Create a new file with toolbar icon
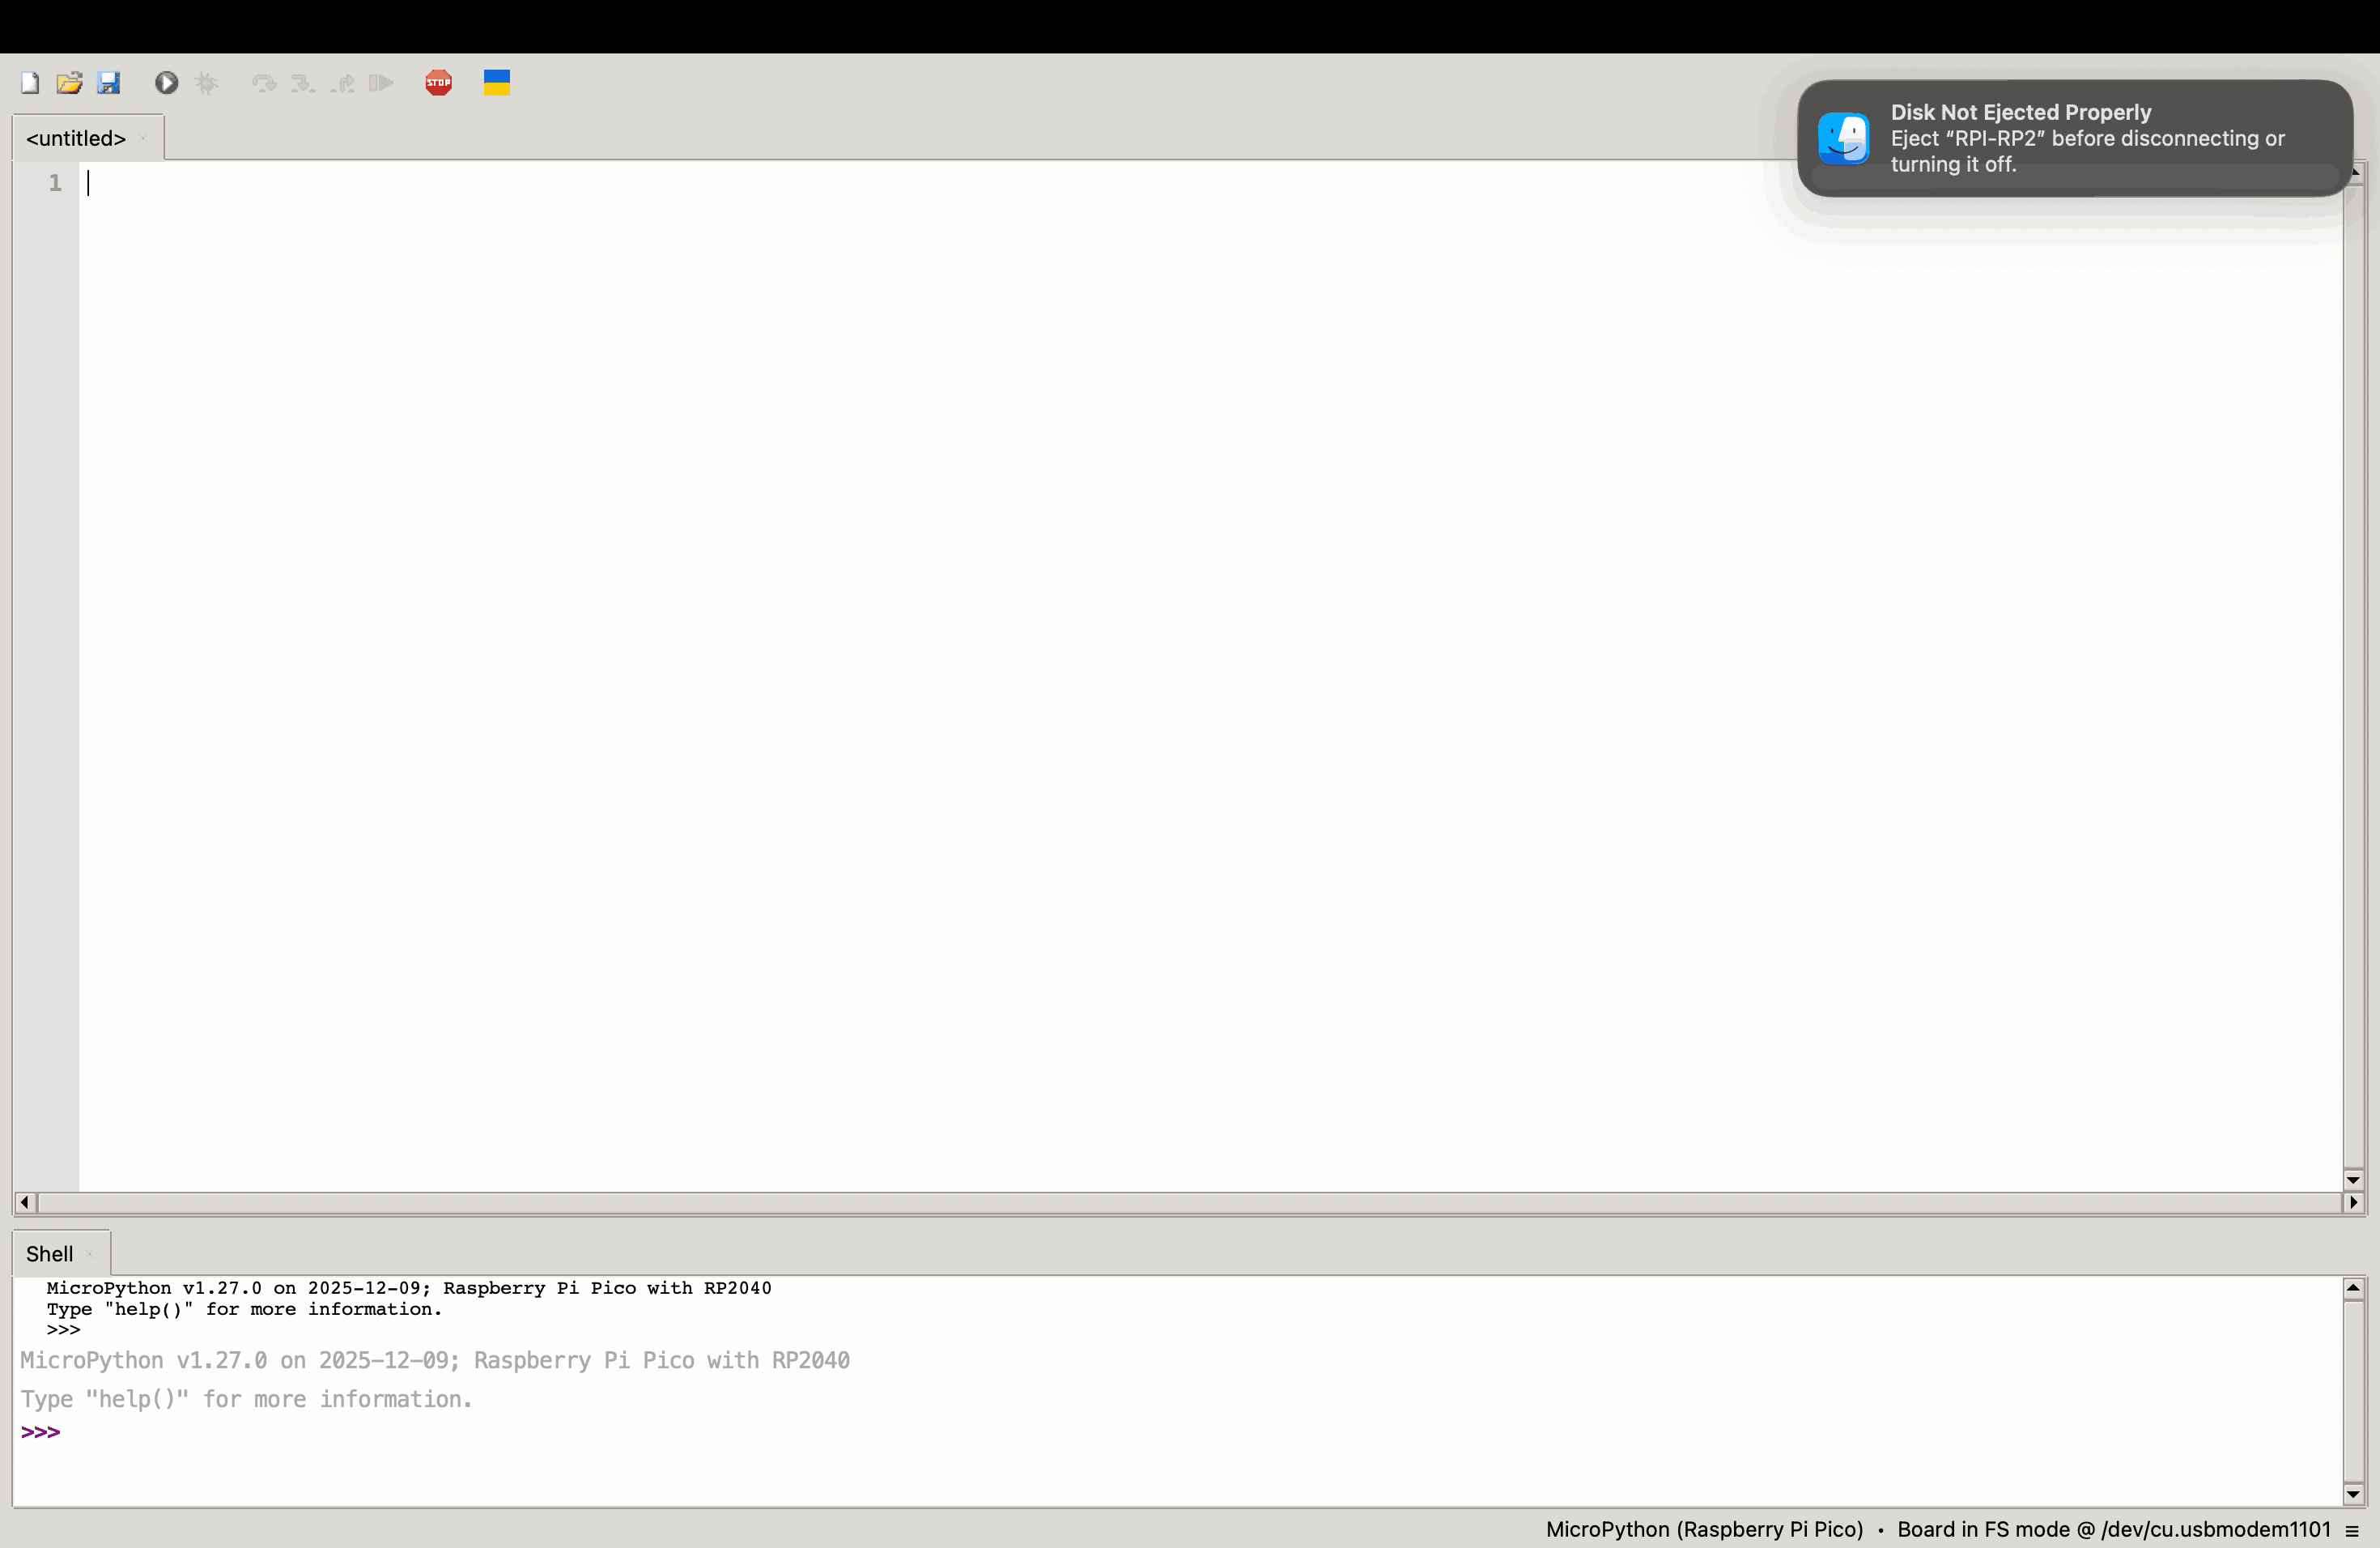2380x1548 pixels. tap(30, 83)
